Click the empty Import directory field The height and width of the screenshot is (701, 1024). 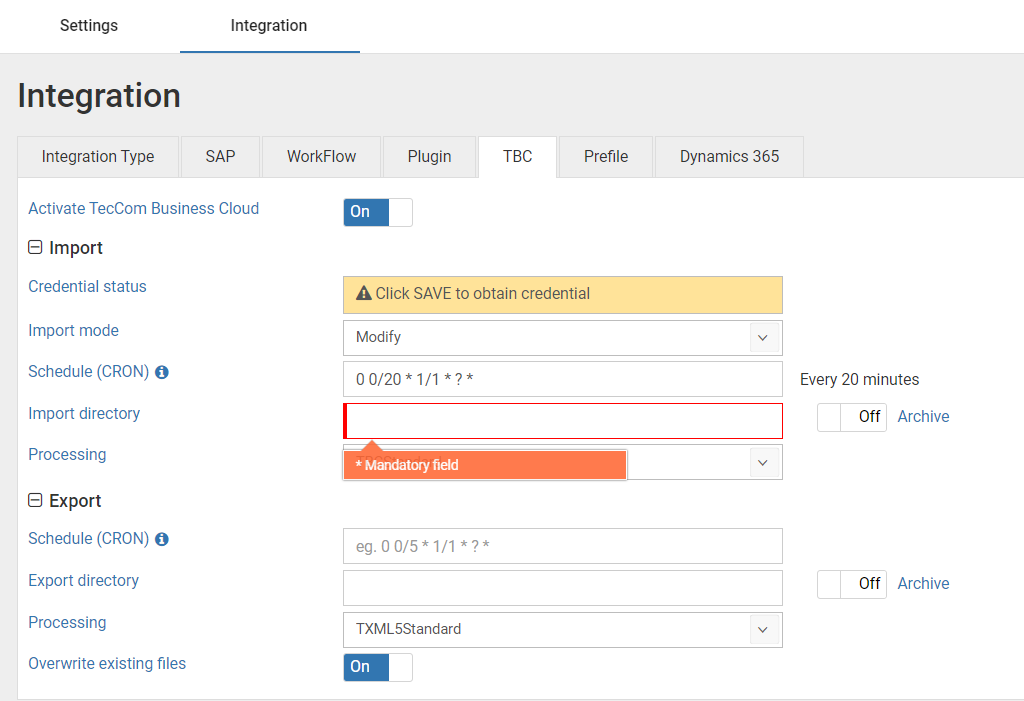tap(562, 421)
